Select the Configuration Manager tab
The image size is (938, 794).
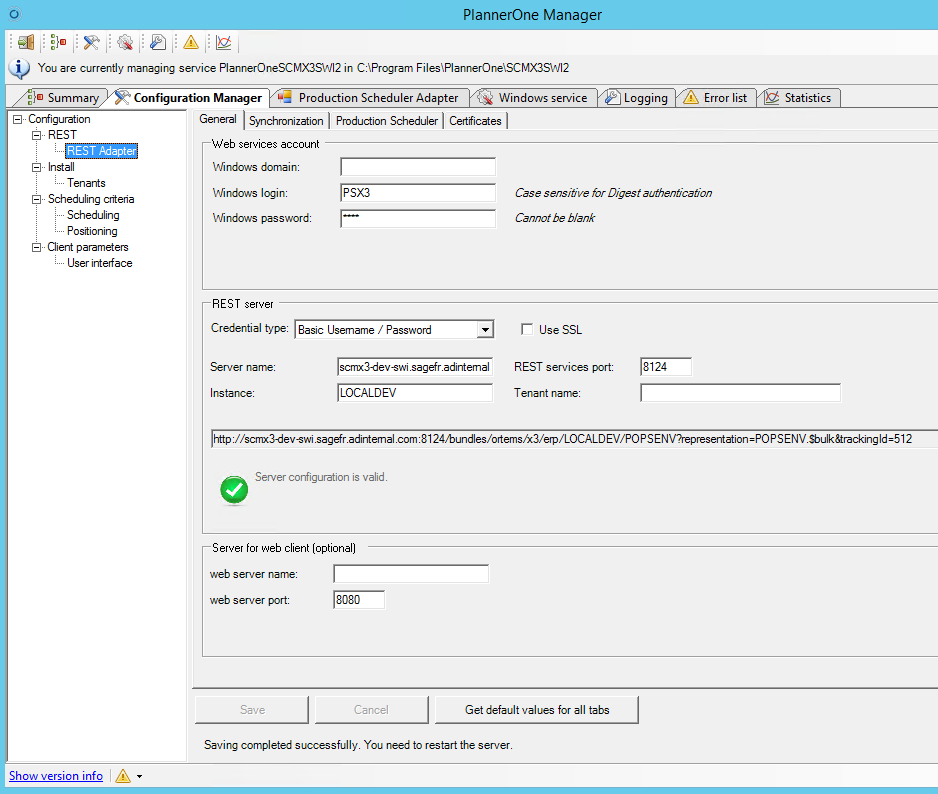(189, 98)
